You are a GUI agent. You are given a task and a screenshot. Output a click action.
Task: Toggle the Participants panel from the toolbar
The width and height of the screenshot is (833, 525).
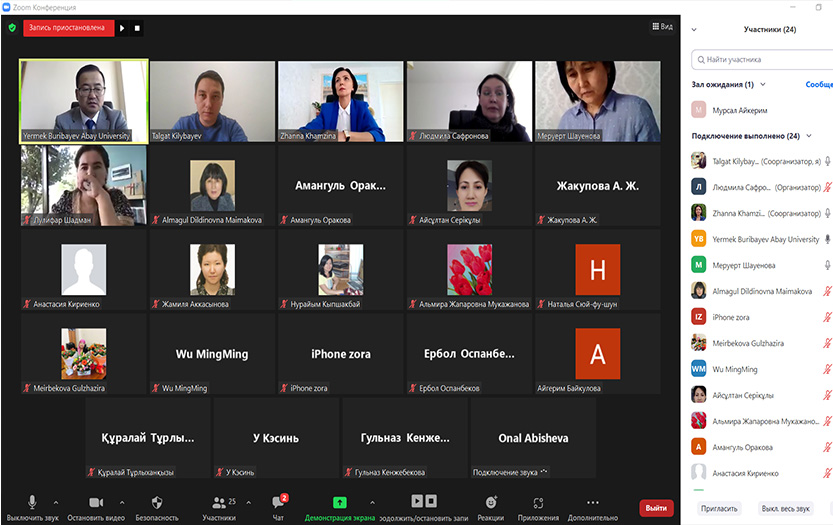[218, 502]
